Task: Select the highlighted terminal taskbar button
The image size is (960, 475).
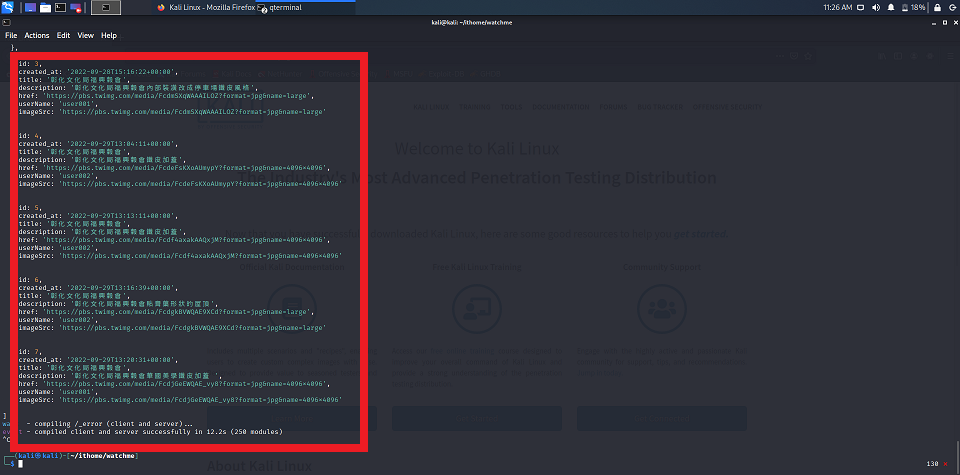Action: point(106,7)
